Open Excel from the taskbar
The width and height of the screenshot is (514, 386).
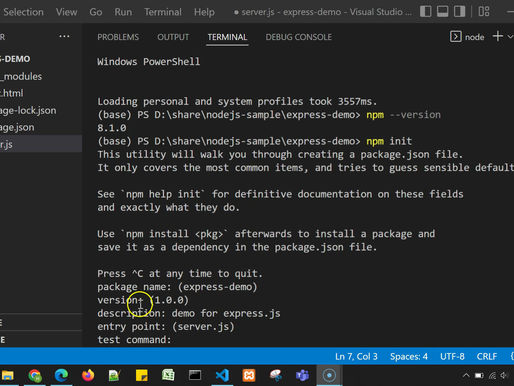click(x=168, y=376)
